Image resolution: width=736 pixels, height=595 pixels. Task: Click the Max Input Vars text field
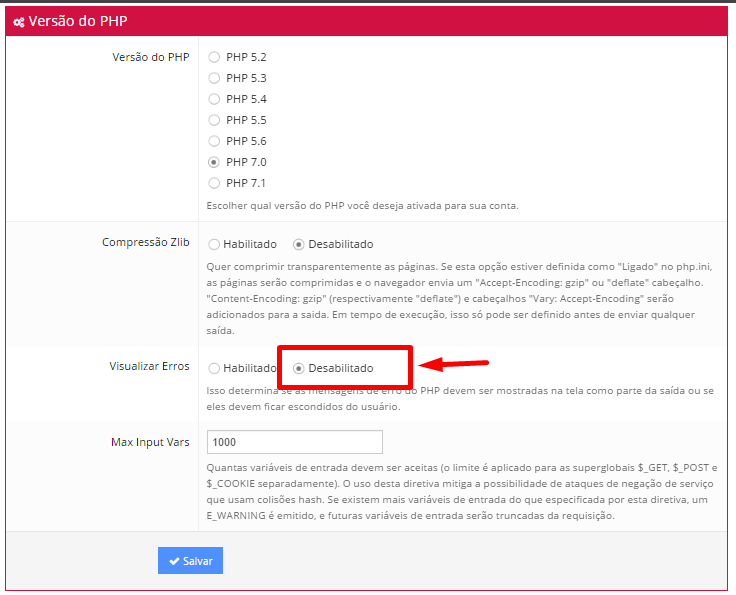pyautogui.click(x=294, y=442)
